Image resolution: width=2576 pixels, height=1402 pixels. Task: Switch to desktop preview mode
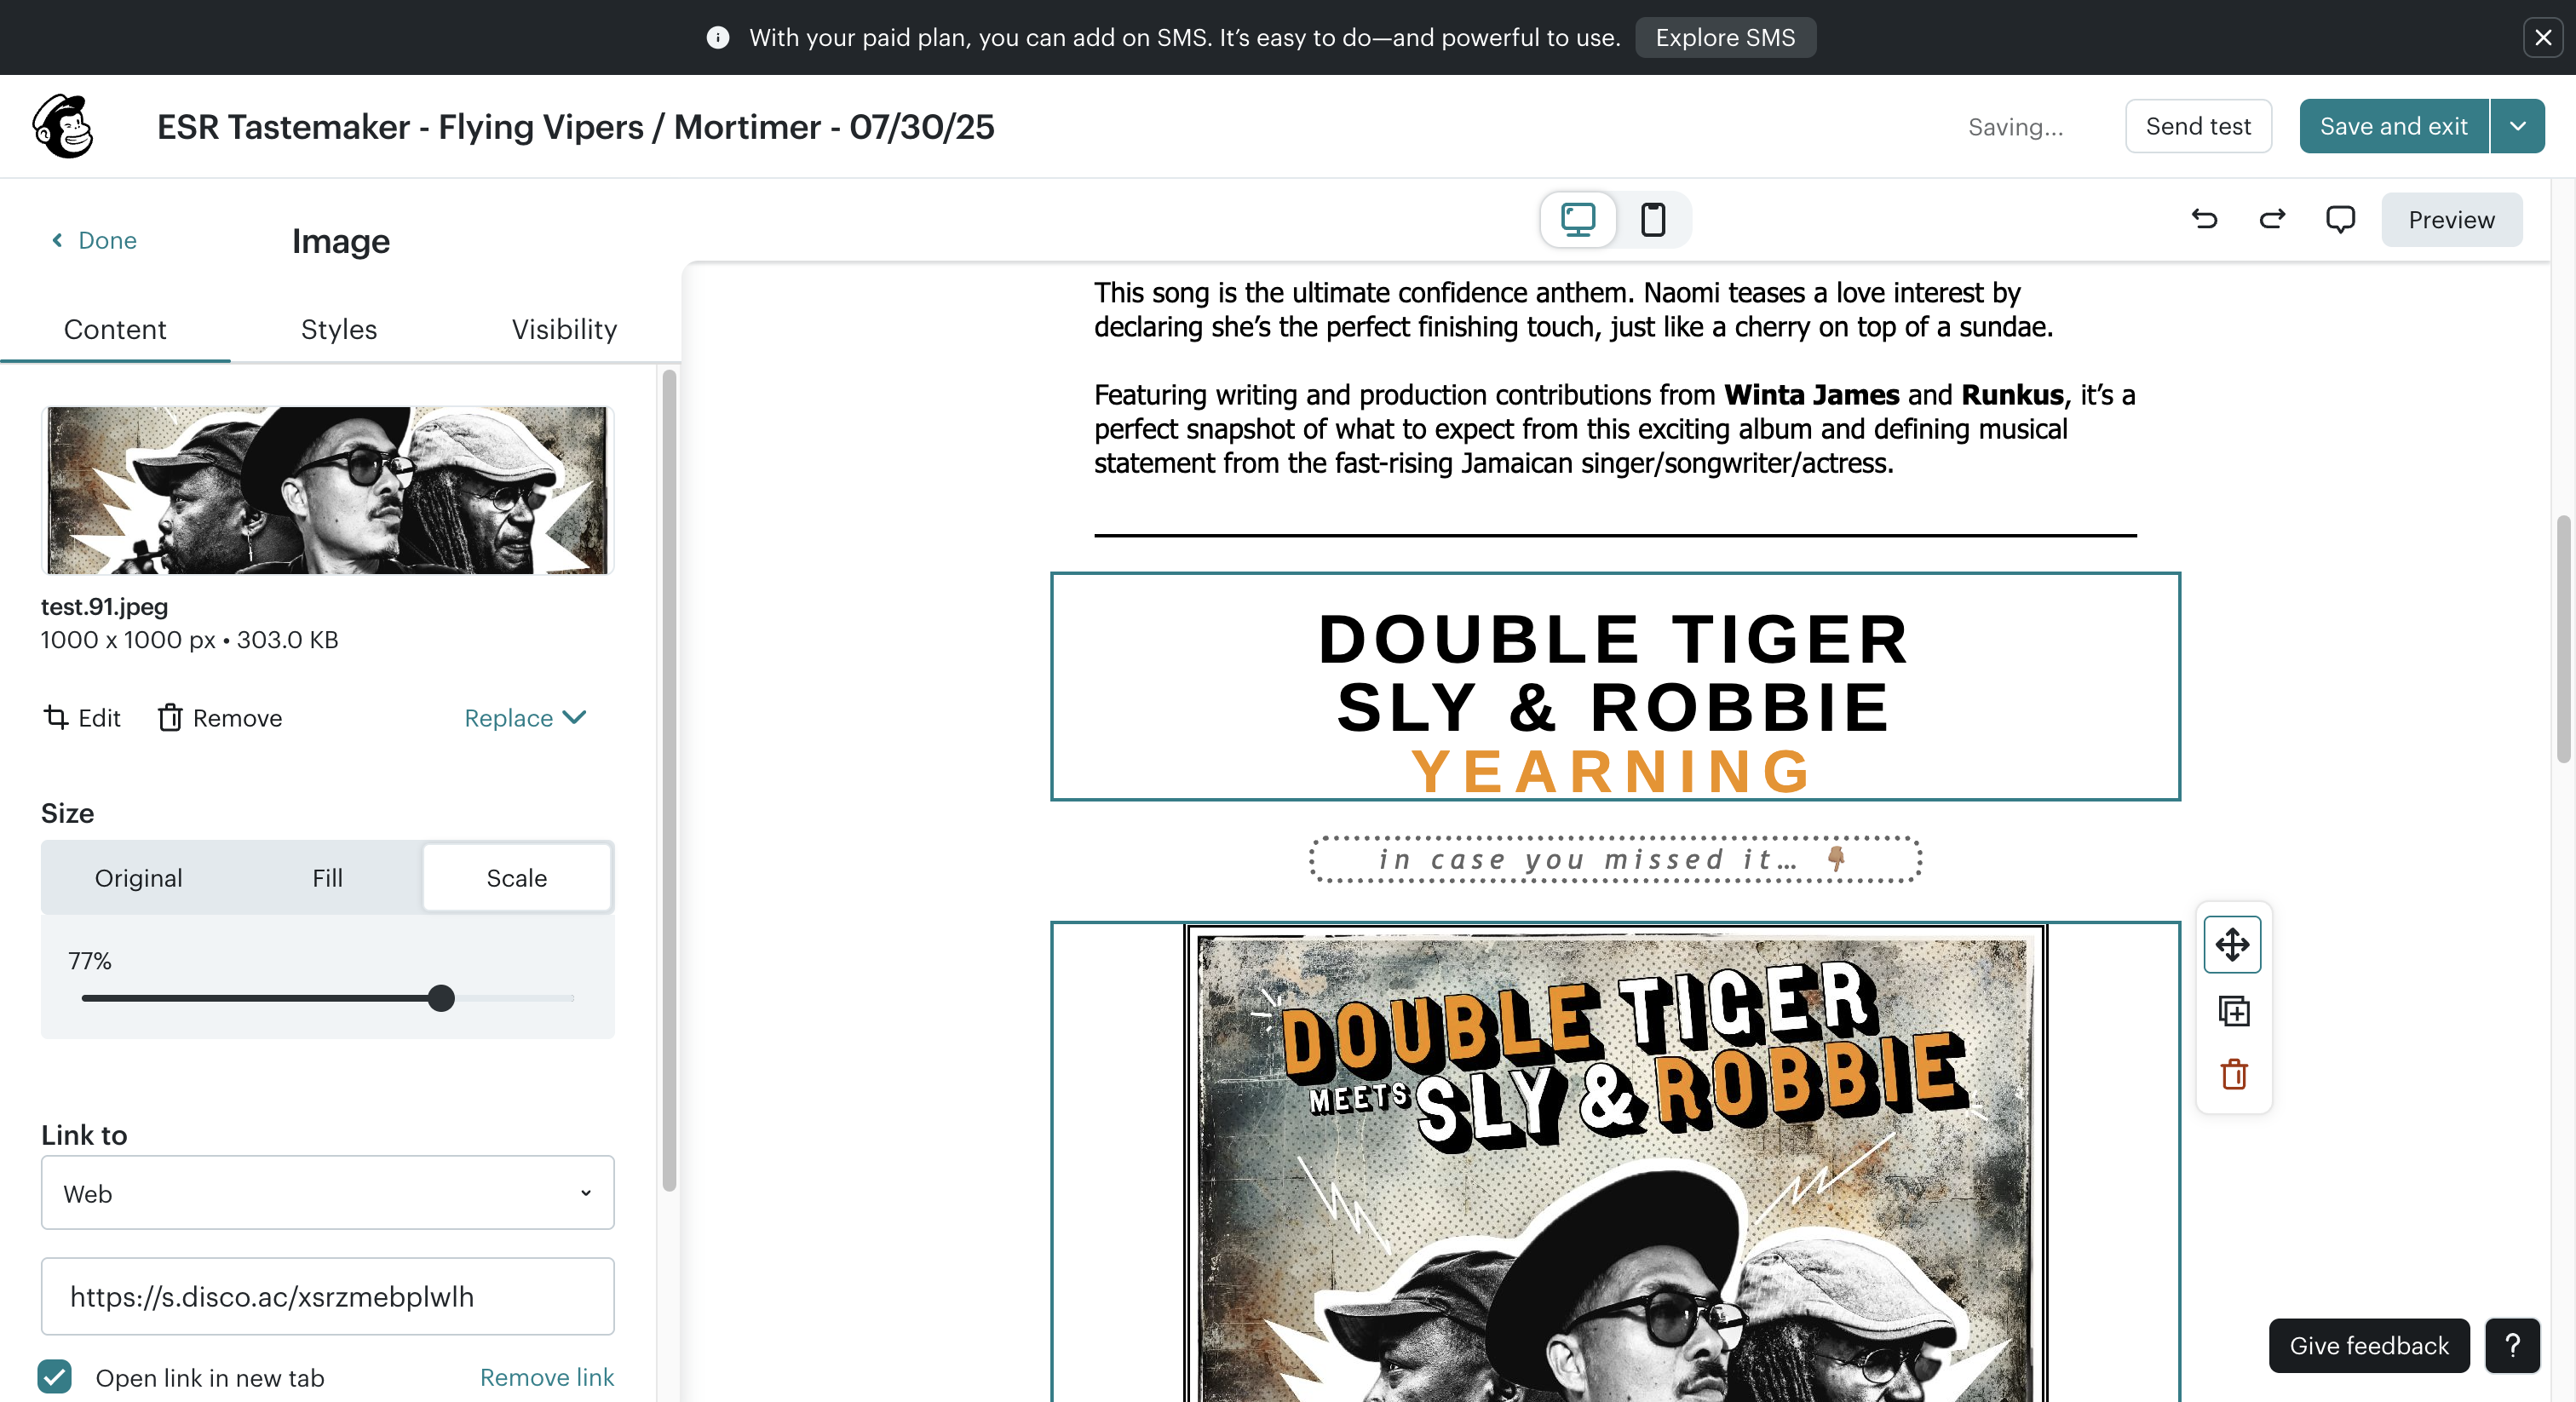click(x=1578, y=219)
